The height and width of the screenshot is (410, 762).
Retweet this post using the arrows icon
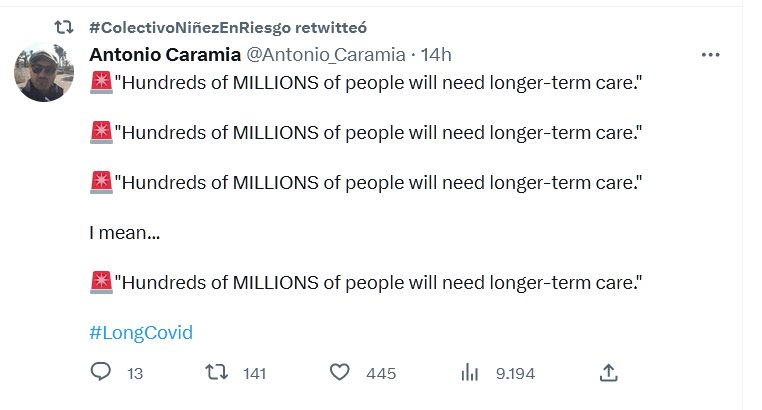coord(215,373)
